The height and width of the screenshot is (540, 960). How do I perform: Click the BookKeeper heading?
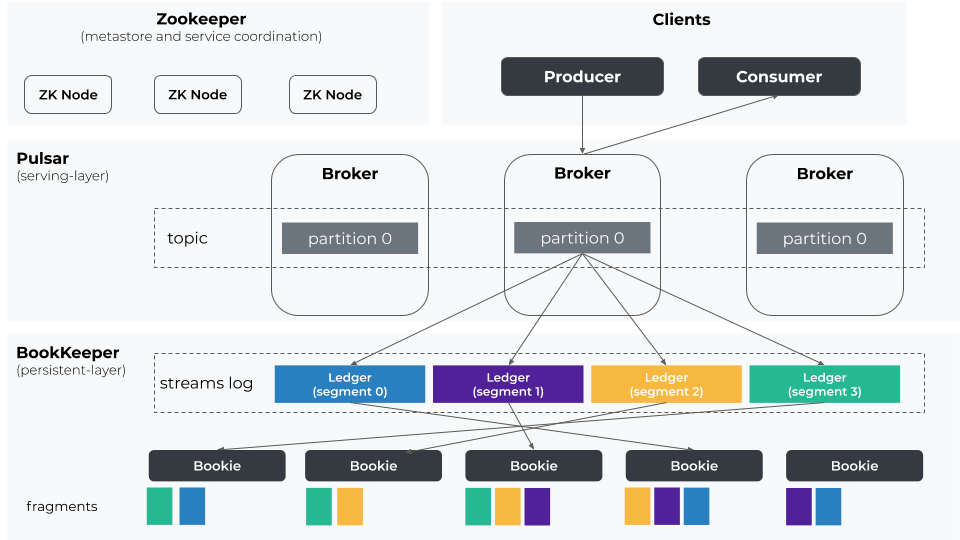coord(67,353)
